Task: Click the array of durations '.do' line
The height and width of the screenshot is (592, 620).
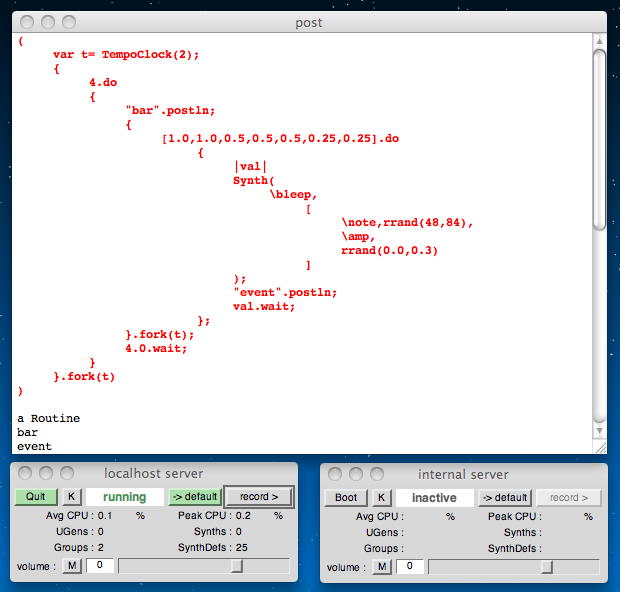Action: [x=280, y=138]
